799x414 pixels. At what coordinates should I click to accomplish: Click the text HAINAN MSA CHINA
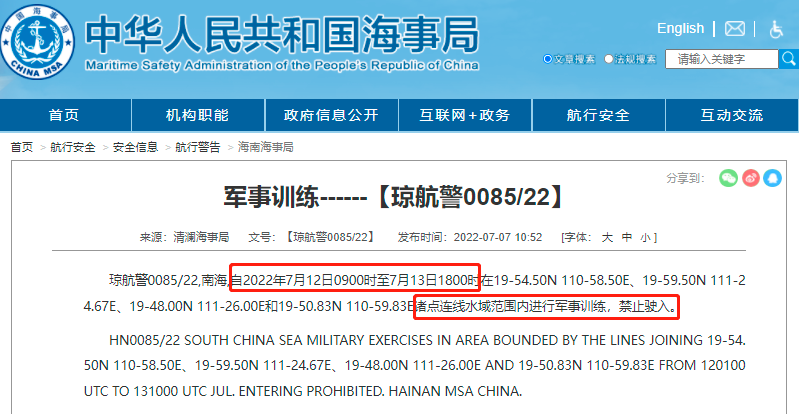click(x=455, y=392)
